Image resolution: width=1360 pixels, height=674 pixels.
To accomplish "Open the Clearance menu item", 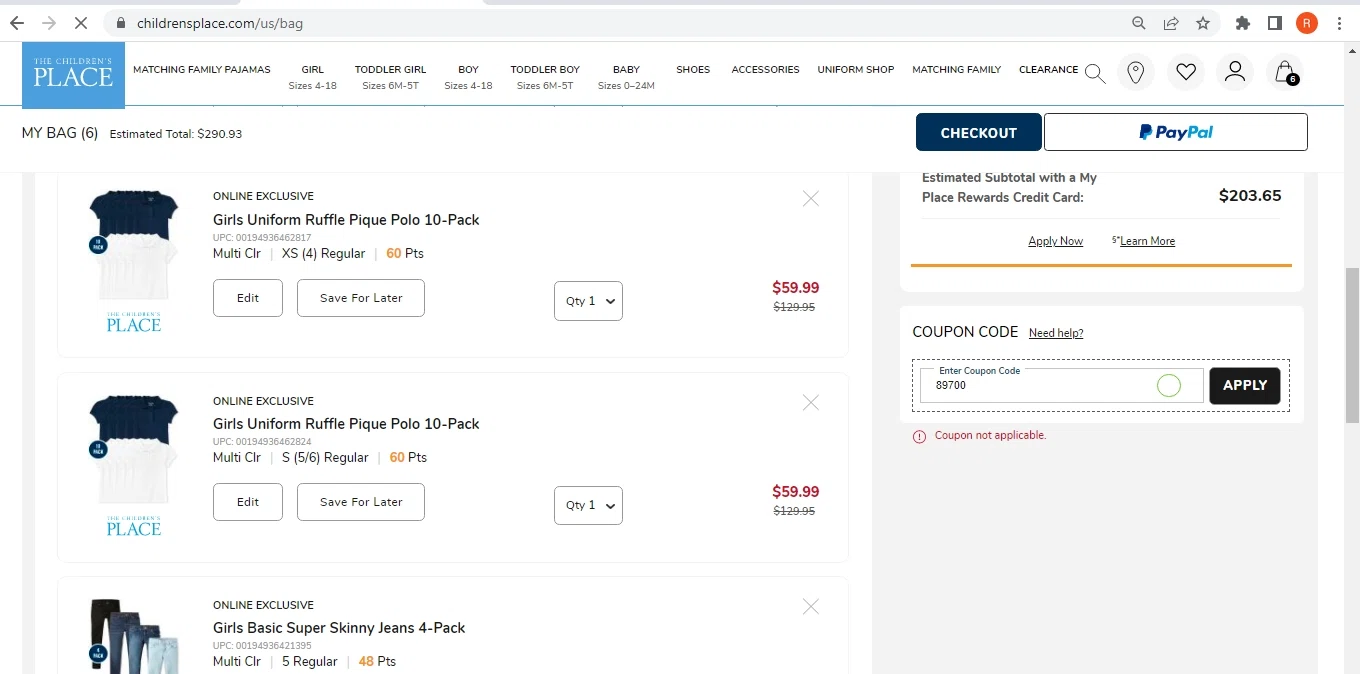I will click(x=1048, y=70).
